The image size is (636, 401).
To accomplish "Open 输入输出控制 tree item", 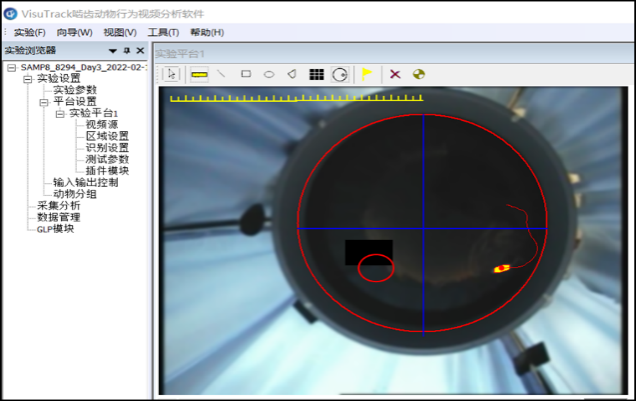I will click(86, 182).
